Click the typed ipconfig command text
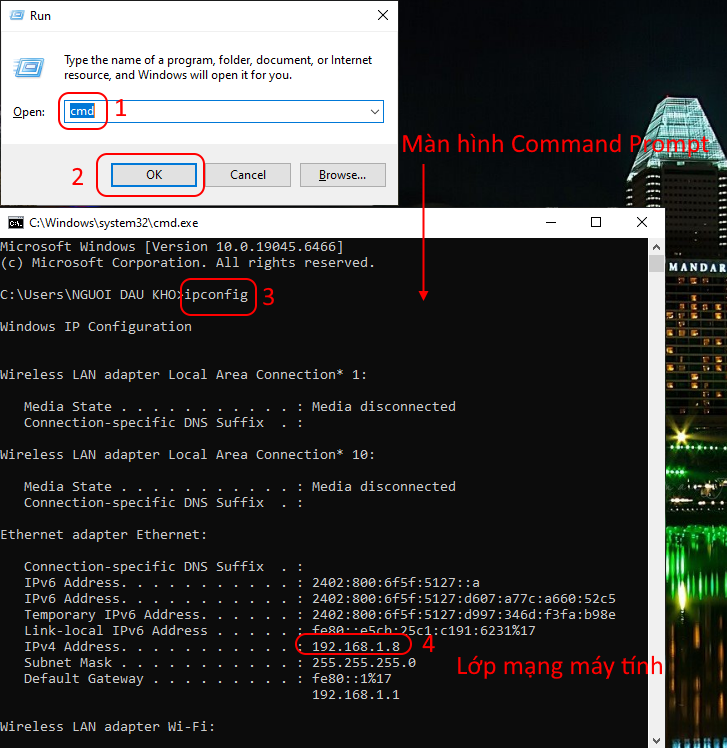 pos(216,294)
